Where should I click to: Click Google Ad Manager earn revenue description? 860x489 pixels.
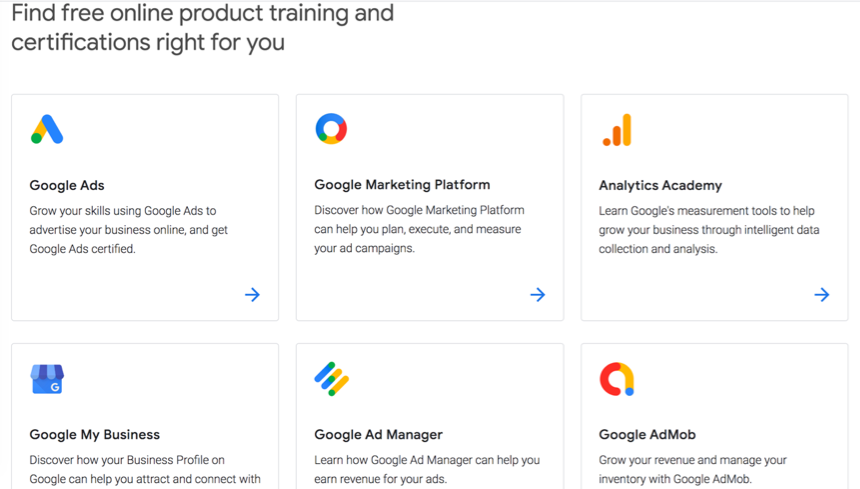(427, 469)
